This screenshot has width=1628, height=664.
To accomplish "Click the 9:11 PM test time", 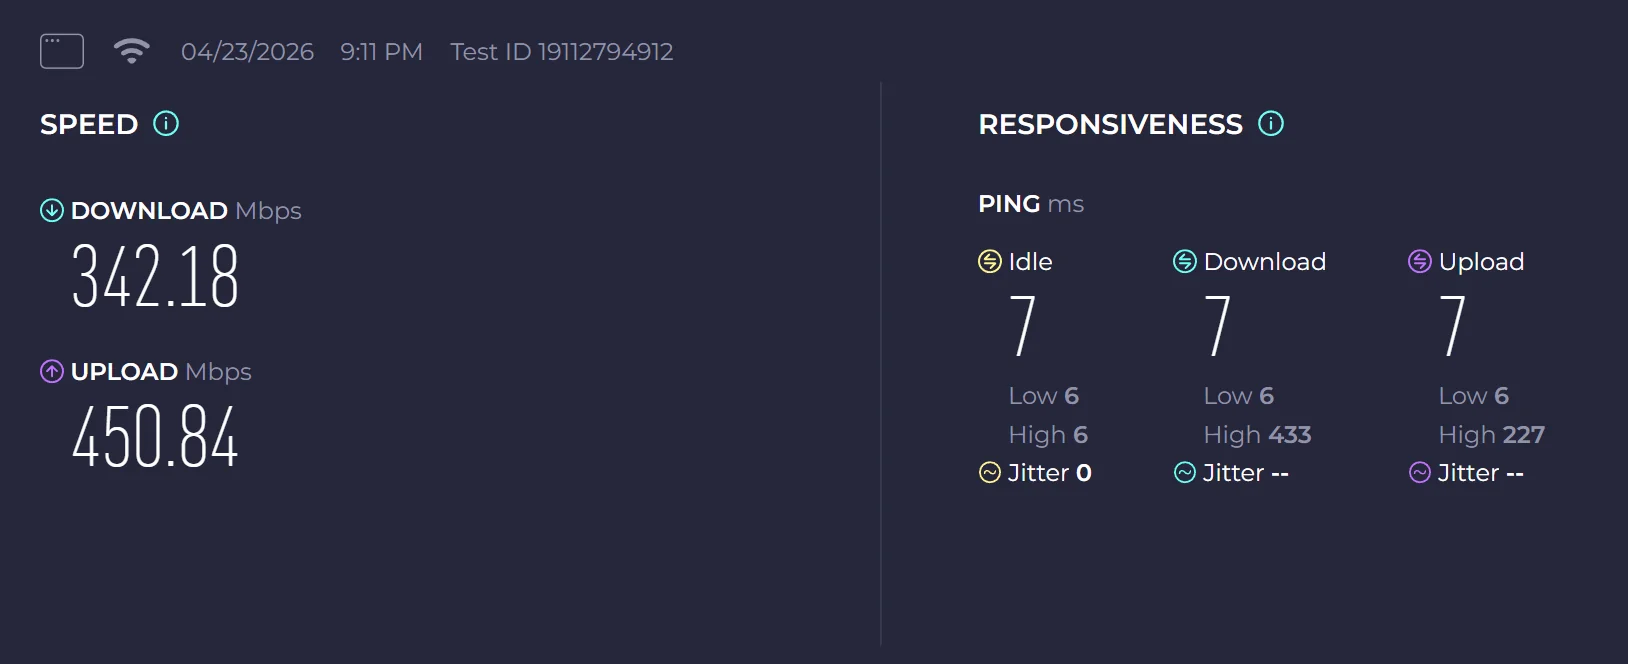I will pyautogui.click(x=381, y=52).
